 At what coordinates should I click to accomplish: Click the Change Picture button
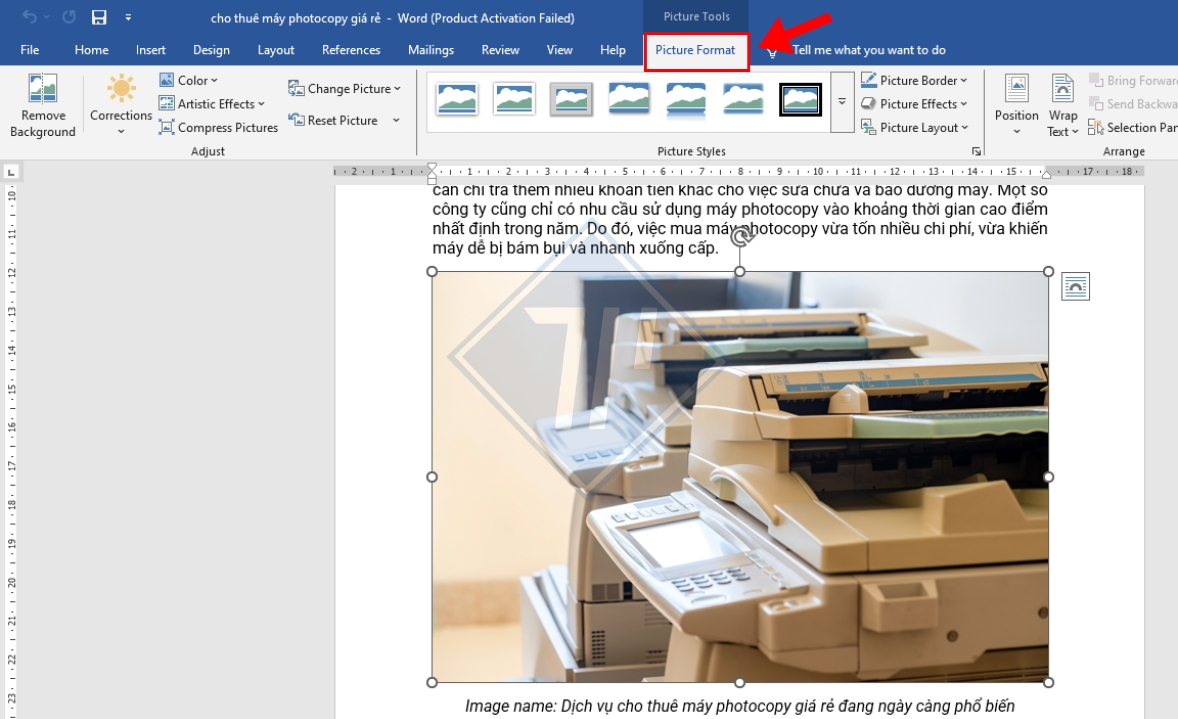coord(344,89)
